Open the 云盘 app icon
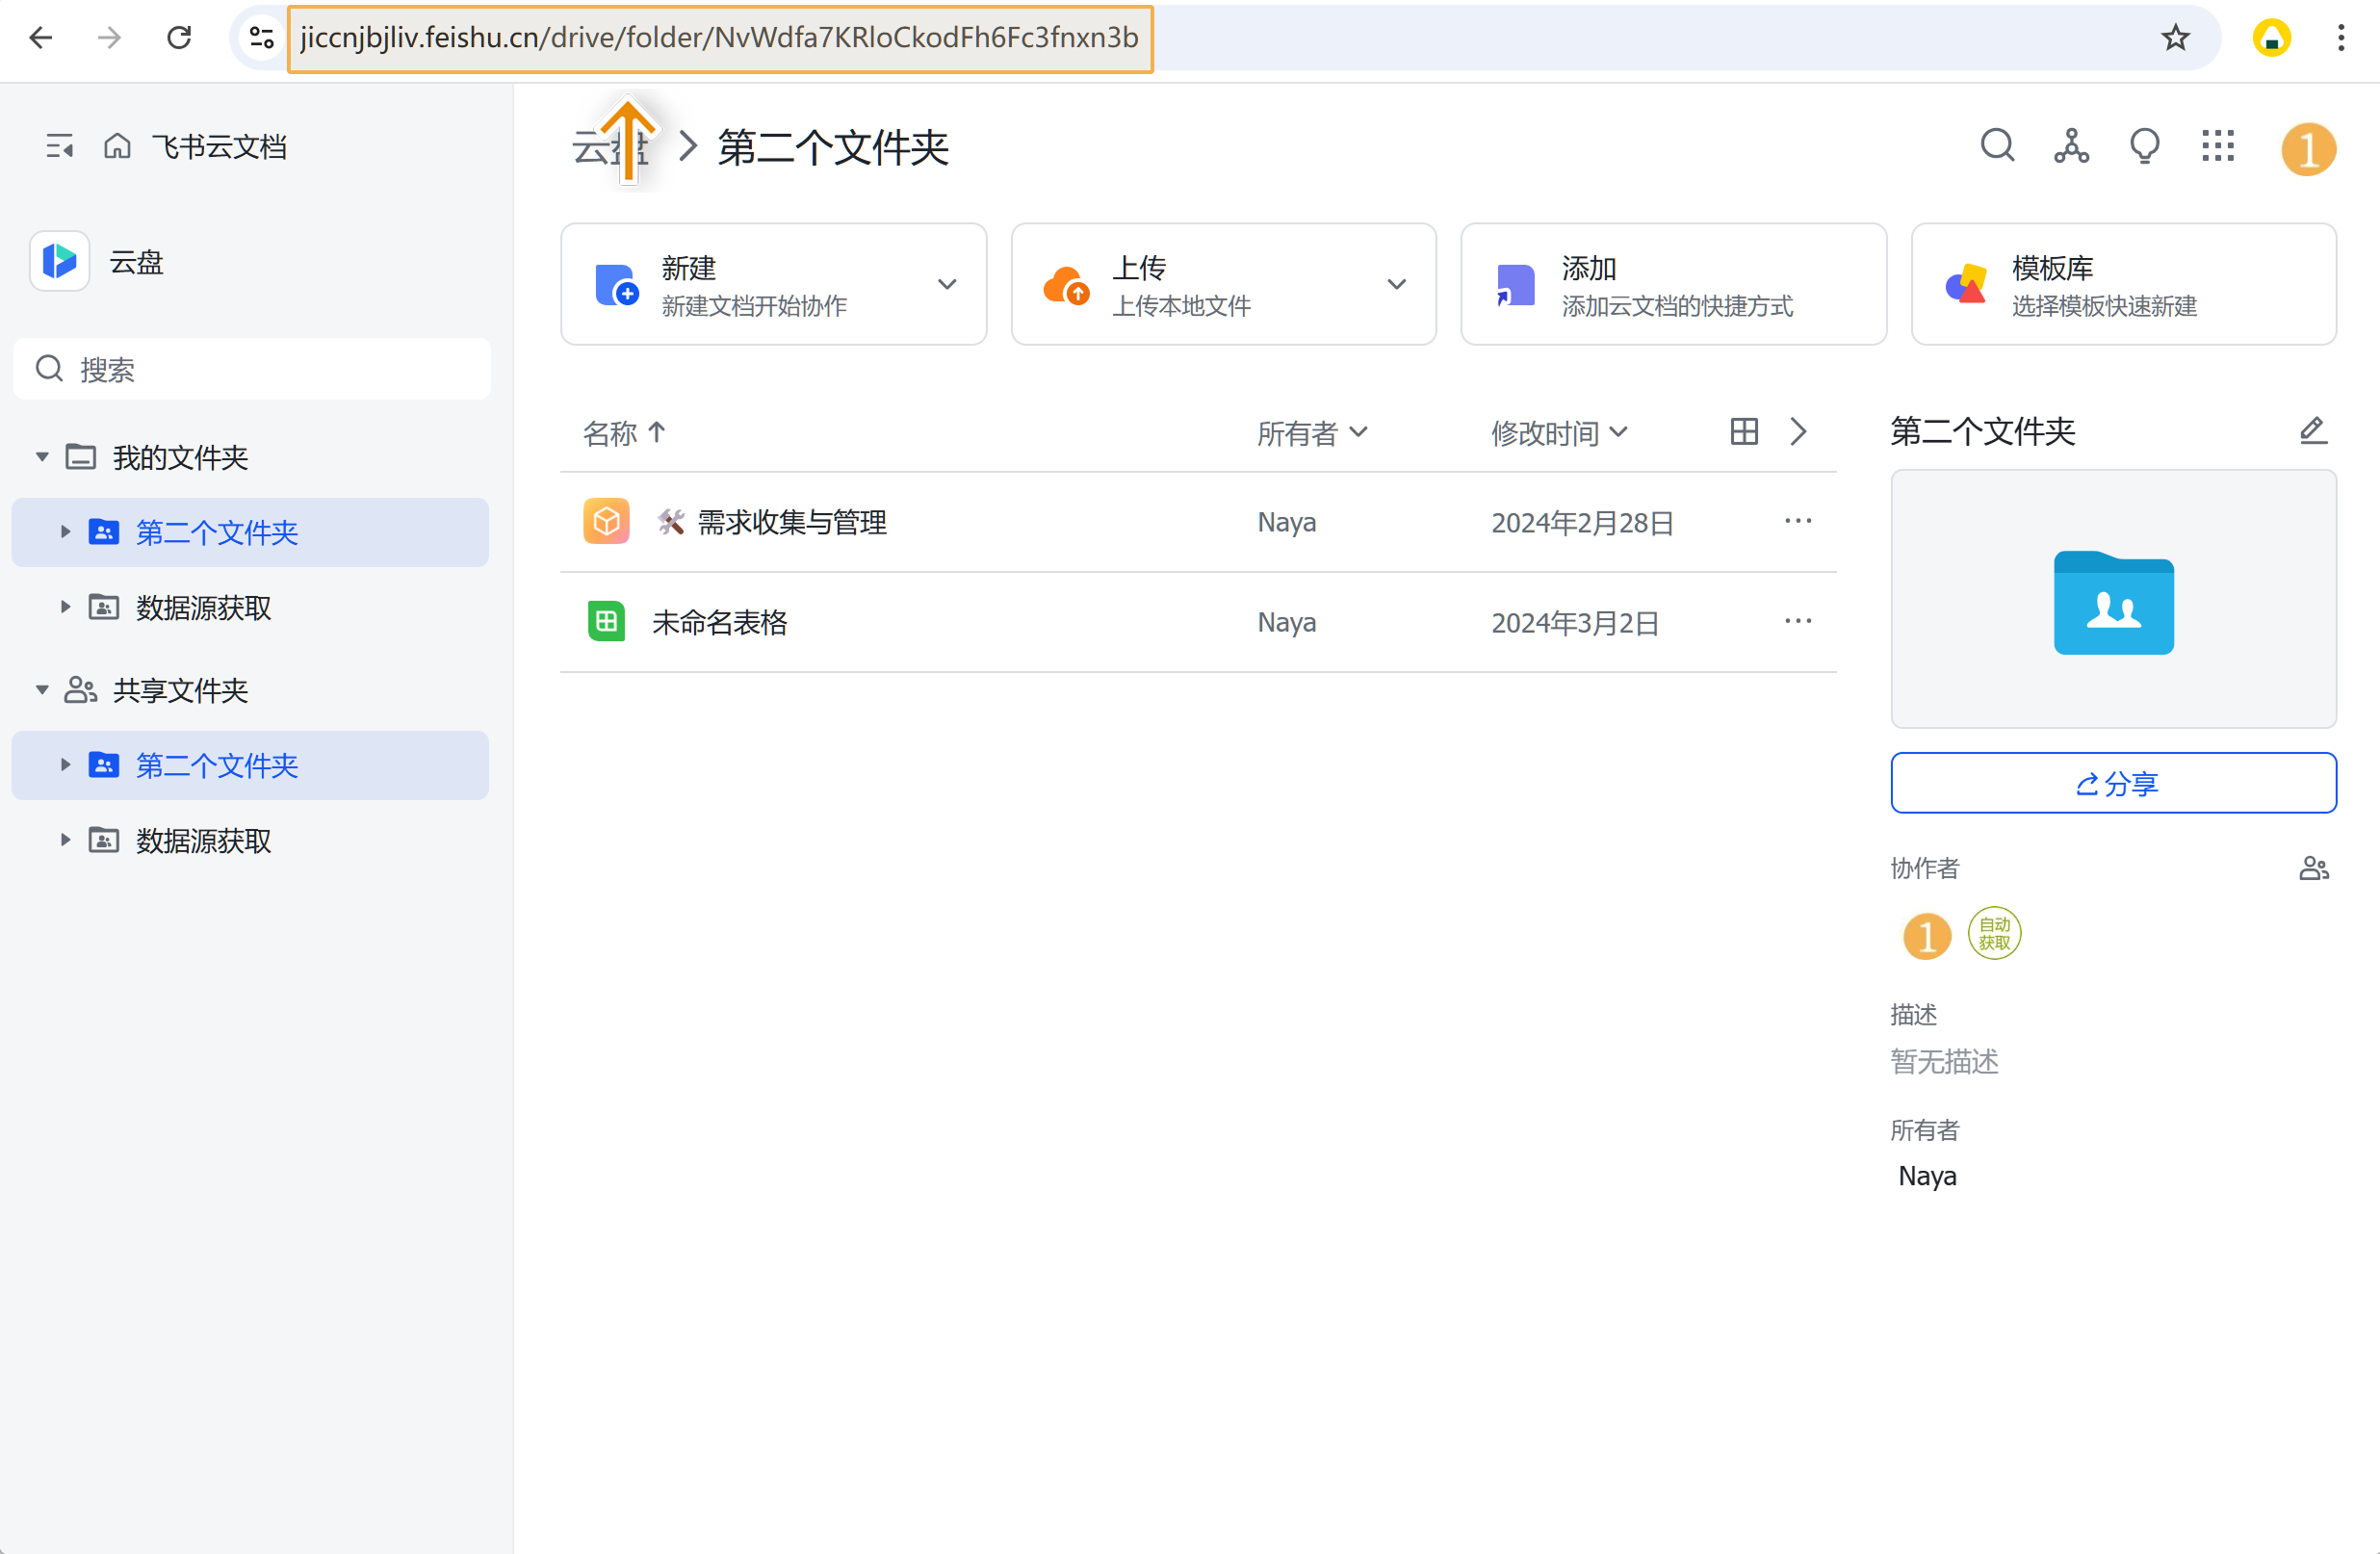The width and height of the screenshot is (2380, 1554). click(60, 261)
